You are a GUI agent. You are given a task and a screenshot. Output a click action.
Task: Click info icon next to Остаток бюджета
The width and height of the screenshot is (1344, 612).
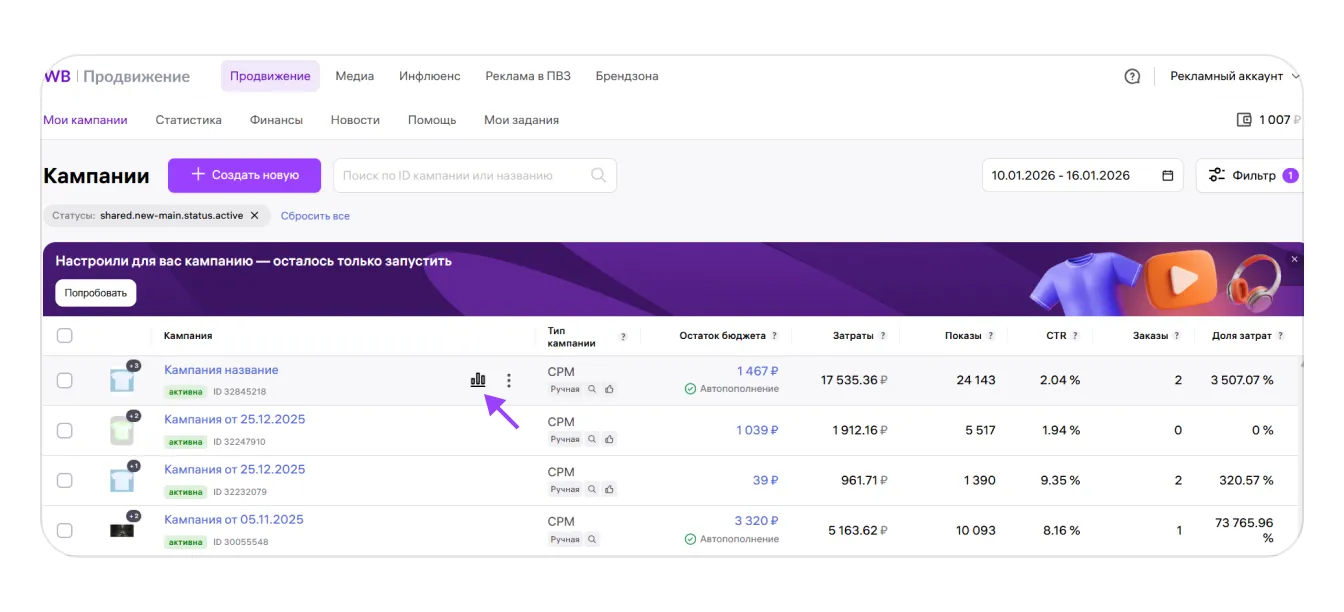click(774, 336)
